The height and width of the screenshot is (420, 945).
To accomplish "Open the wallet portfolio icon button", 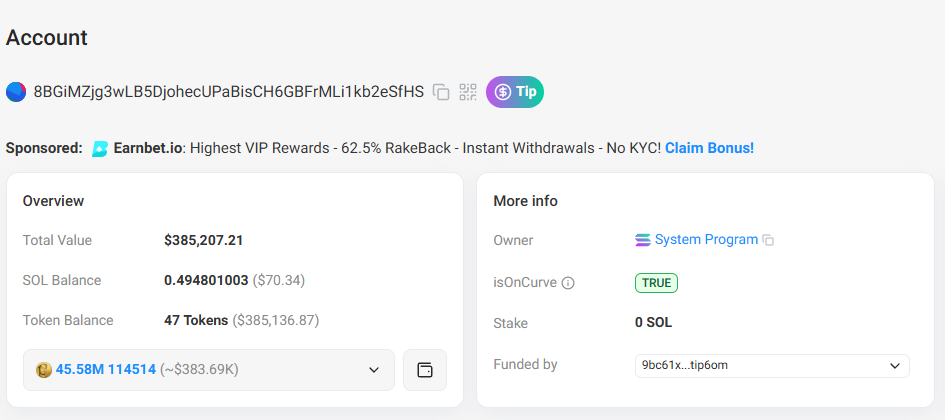I will 425,370.
